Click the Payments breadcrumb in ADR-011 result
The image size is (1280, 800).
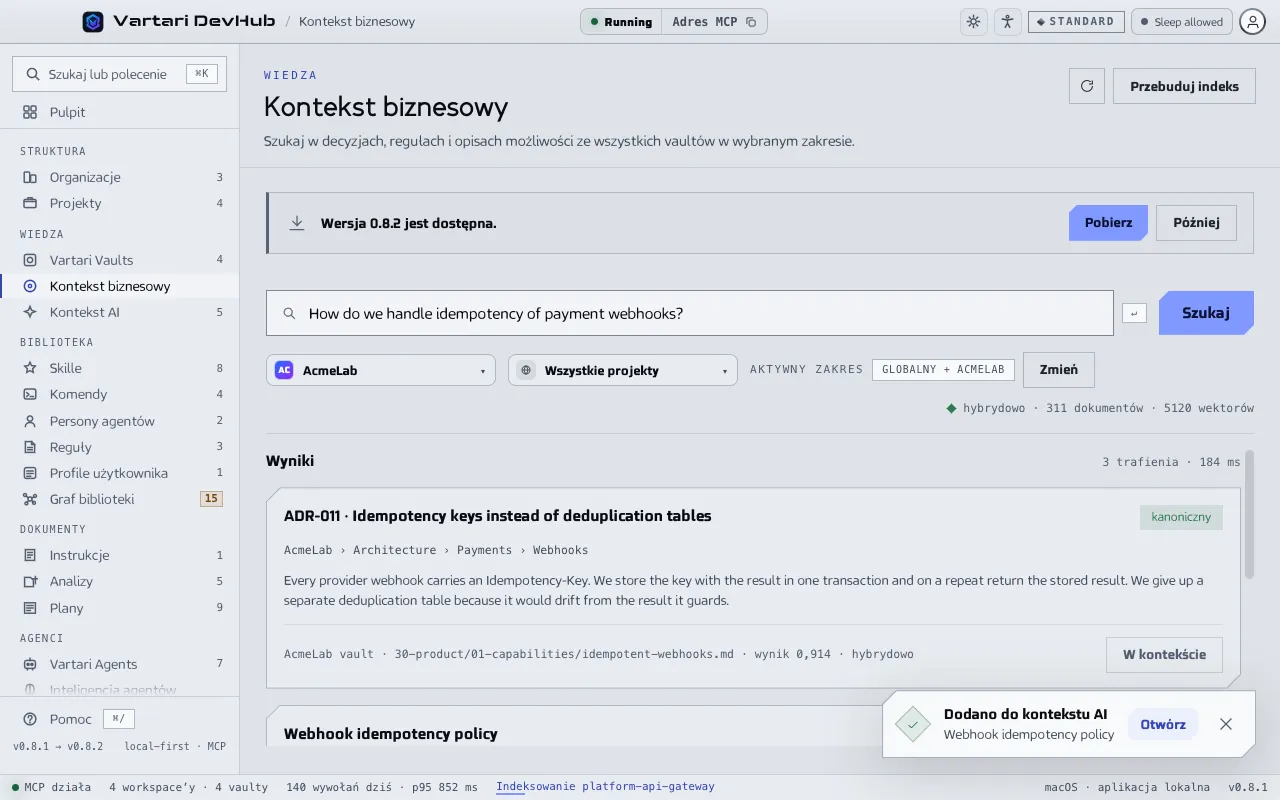pyautogui.click(x=484, y=550)
